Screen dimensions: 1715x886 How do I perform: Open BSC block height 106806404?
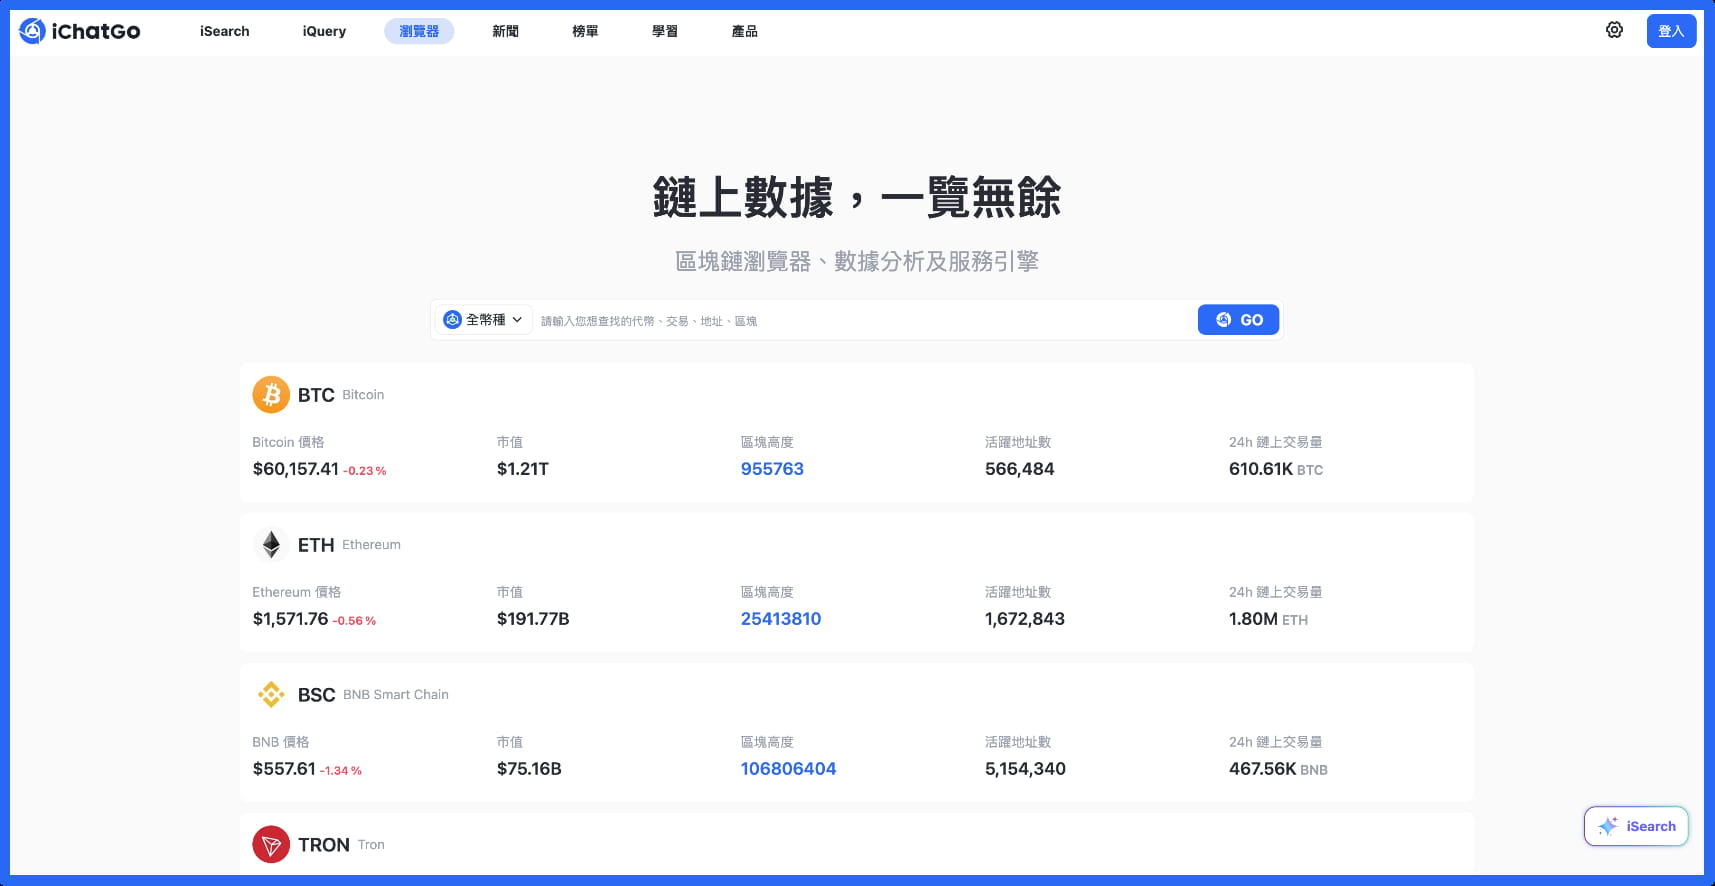coord(788,769)
